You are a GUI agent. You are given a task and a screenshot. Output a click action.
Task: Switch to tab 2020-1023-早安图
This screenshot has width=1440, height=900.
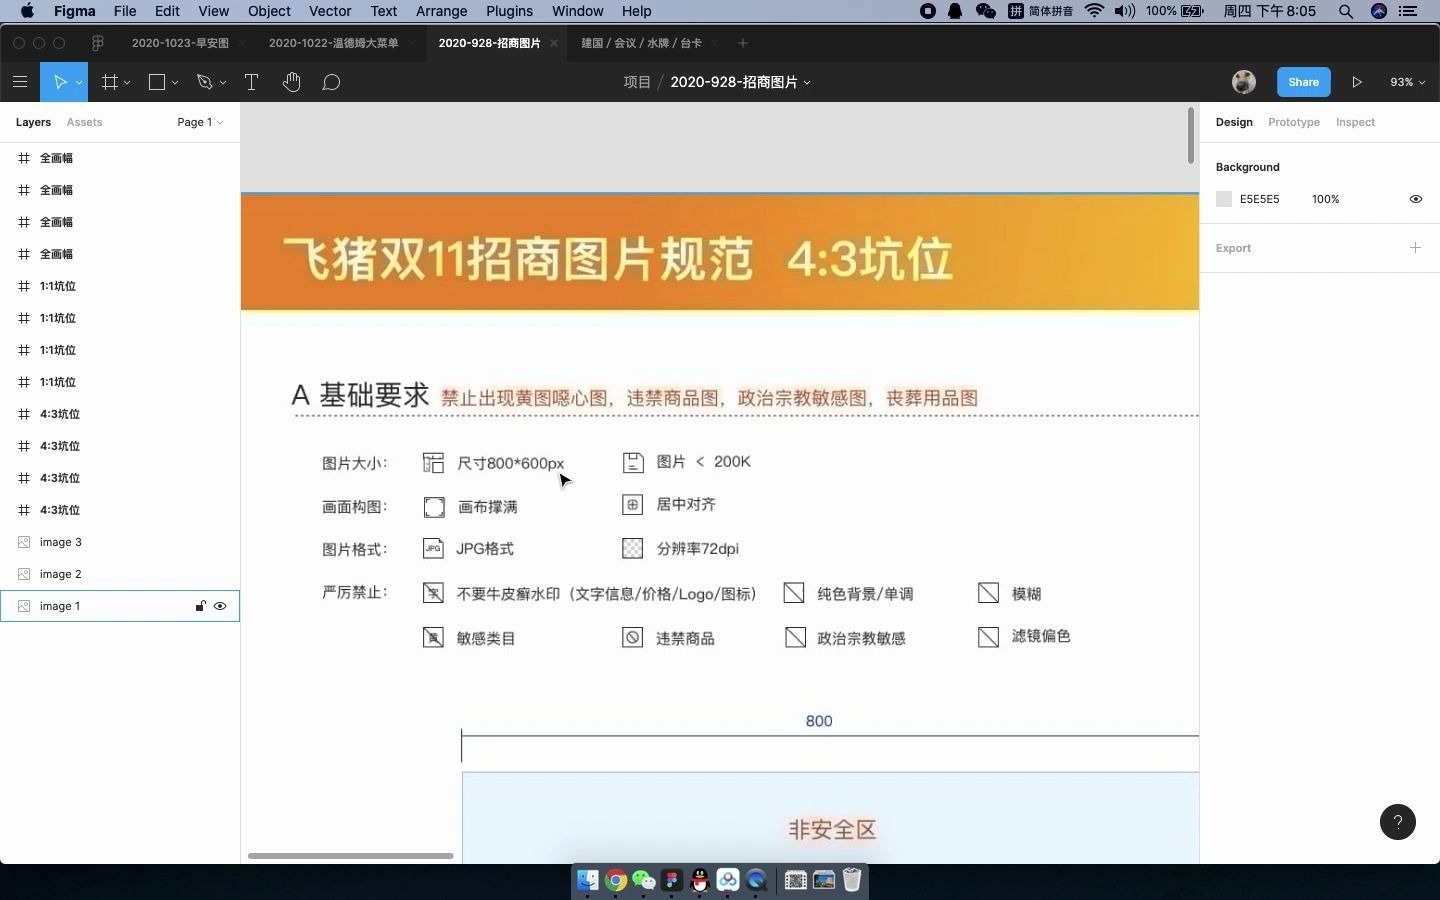(x=180, y=43)
